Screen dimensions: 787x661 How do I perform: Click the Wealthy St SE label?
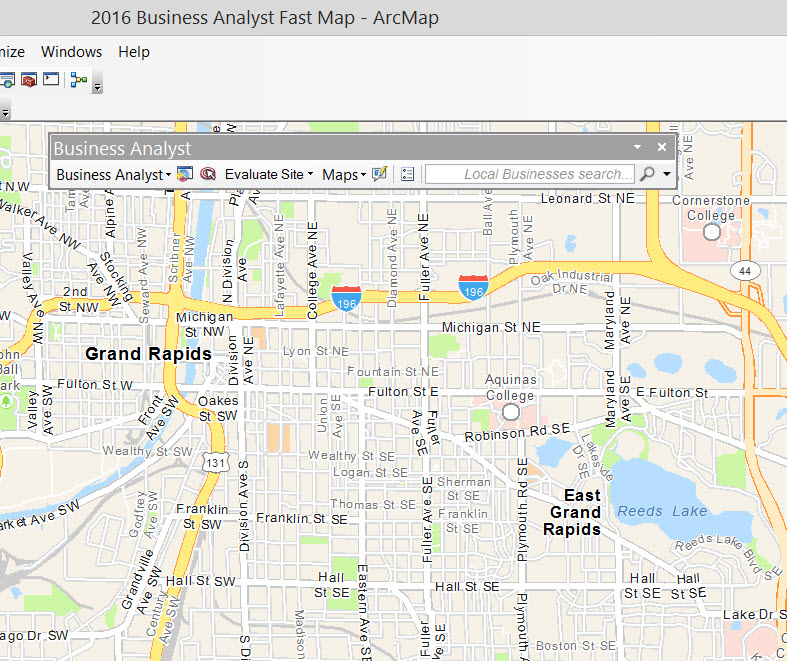(x=351, y=456)
